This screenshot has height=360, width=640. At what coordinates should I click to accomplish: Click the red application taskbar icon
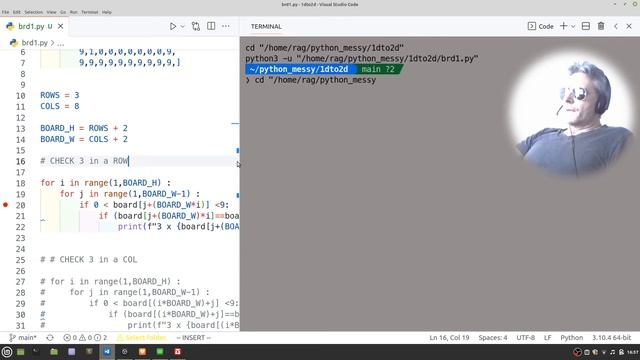click(178, 352)
